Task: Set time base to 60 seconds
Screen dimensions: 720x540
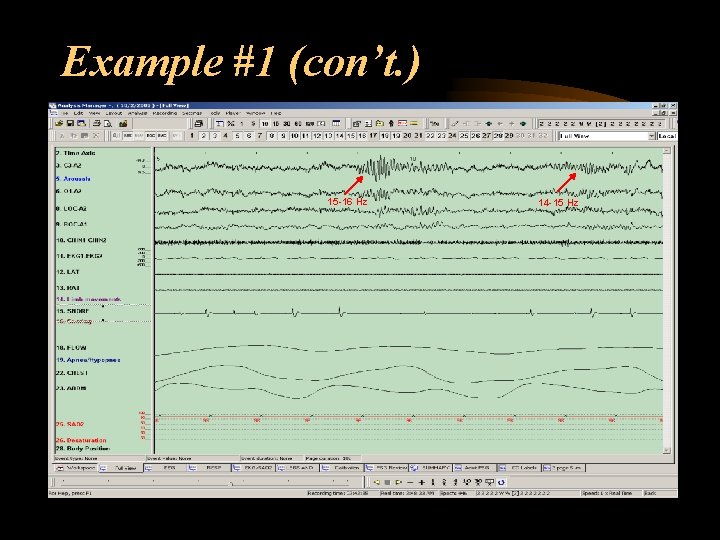Action: 298,124
